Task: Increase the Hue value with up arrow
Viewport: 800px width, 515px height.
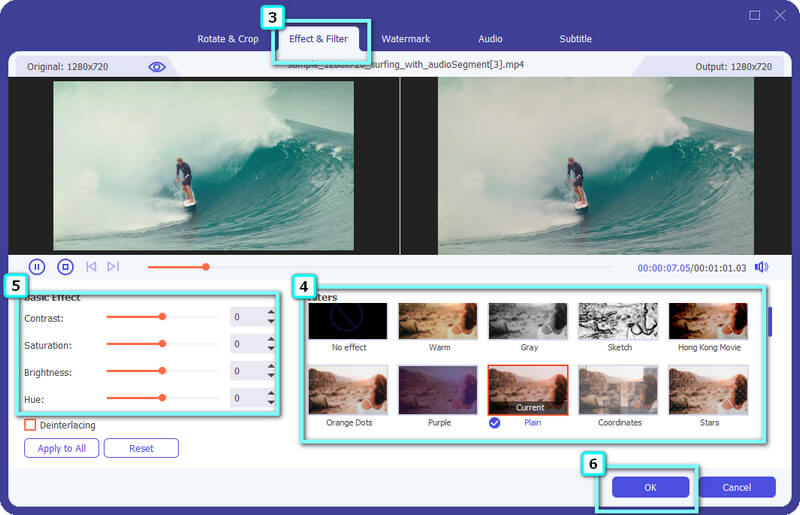Action: 271,393
